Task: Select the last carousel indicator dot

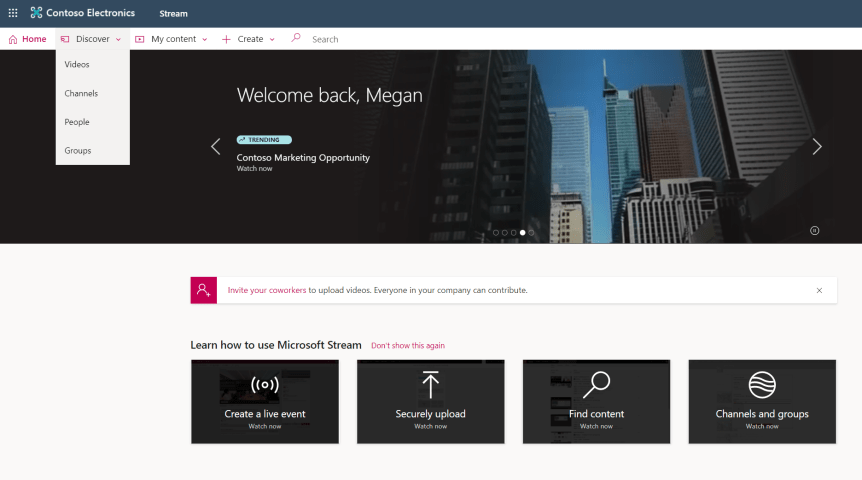Action: coord(531,232)
